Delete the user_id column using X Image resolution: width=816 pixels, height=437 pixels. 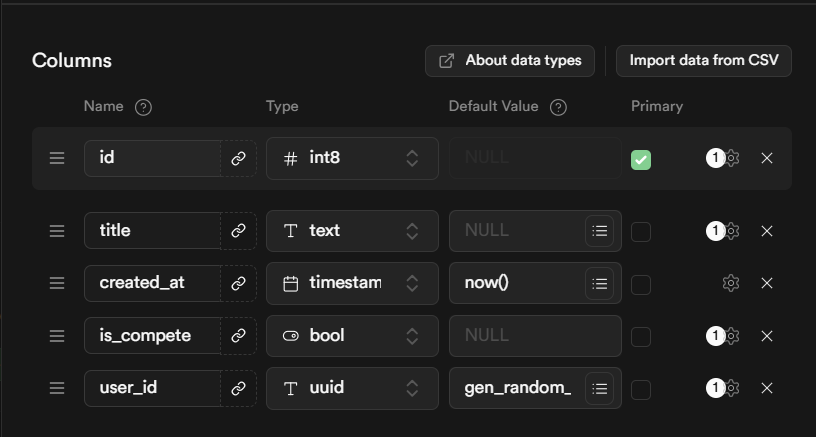(x=767, y=388)
